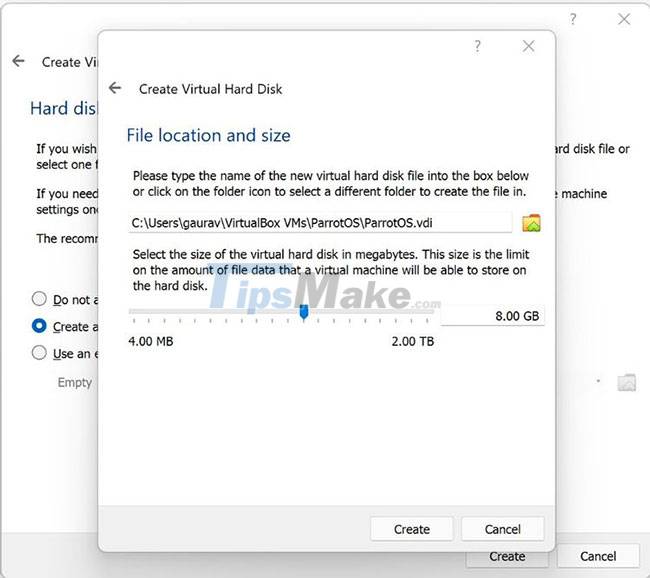Screen dimensions: 650x578
Task: Go back in Create Virtual Hard Disk dialog
Action: coord(115,88)
